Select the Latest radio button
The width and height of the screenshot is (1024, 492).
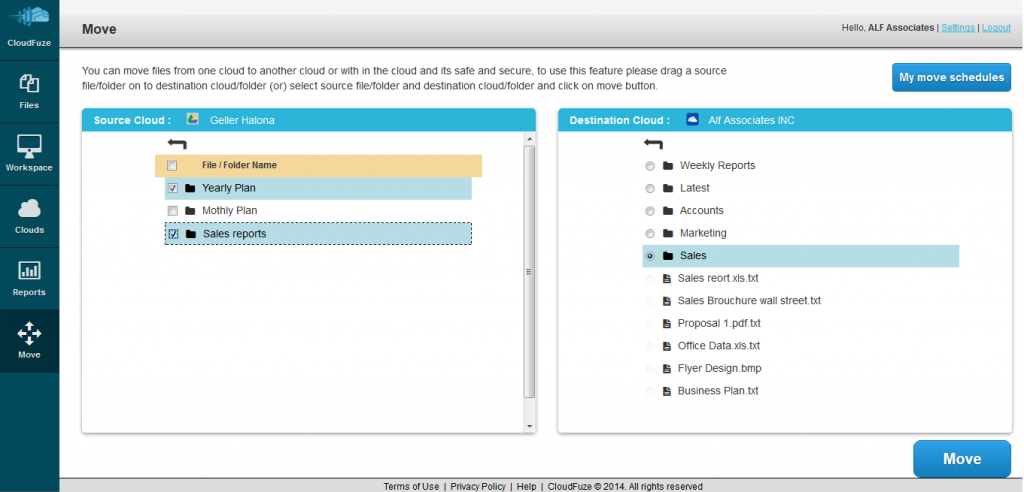coord(649,189)
